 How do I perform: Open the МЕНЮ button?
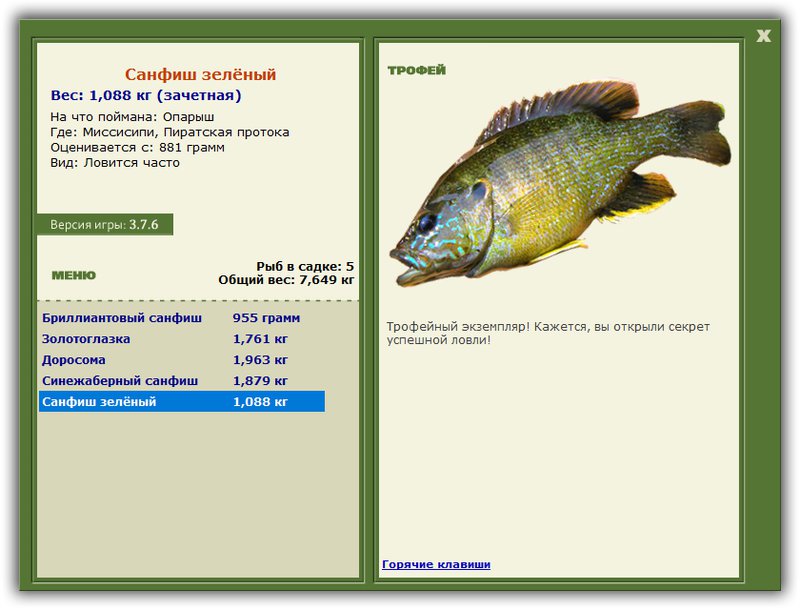[x=73, y=275]
